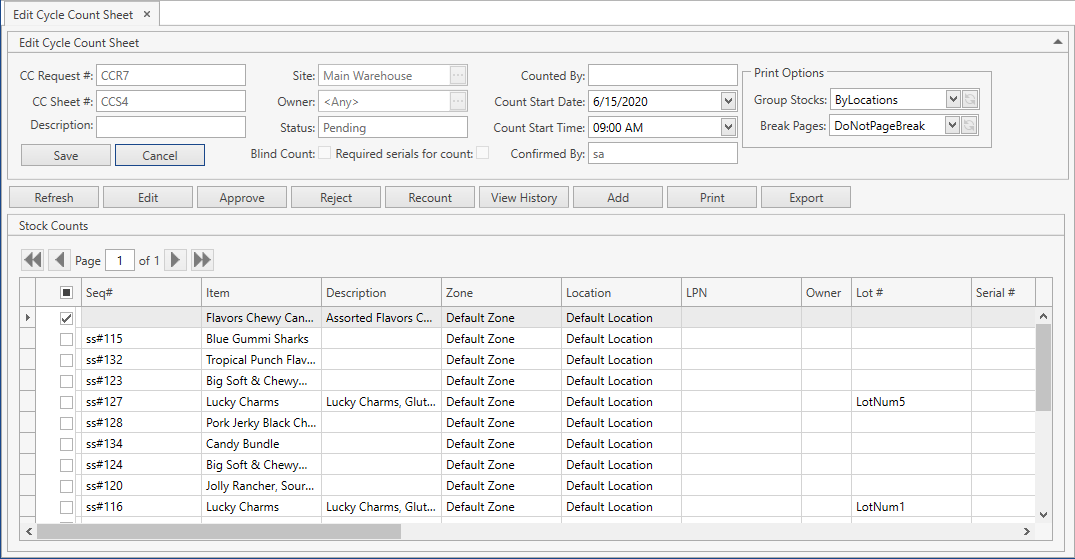Viewport: 1075px width, 559px height.
Task: Enable the Blind Count checkbox
Action: click(x=324, y=154)
